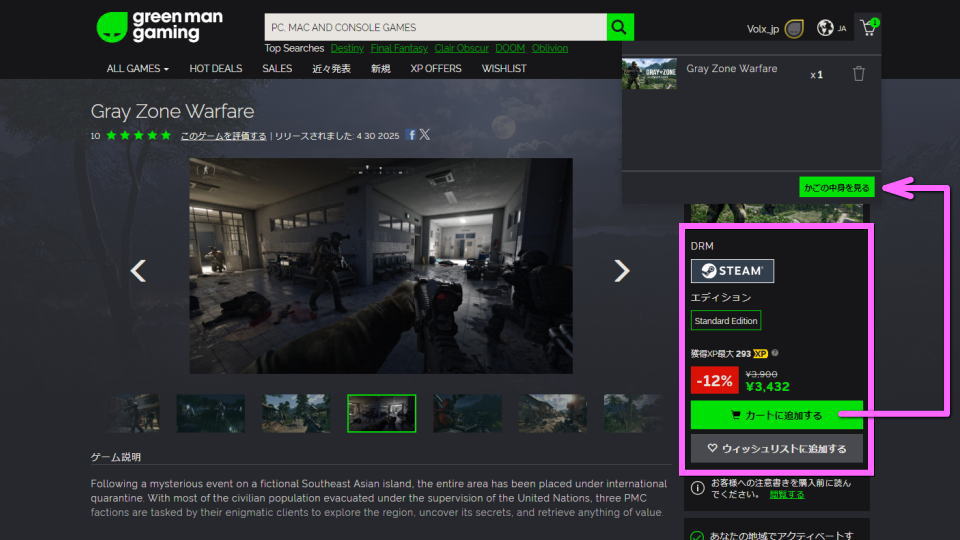Share on X icon
The height and width of the screenshot is (540, 960).
[424, 135]
